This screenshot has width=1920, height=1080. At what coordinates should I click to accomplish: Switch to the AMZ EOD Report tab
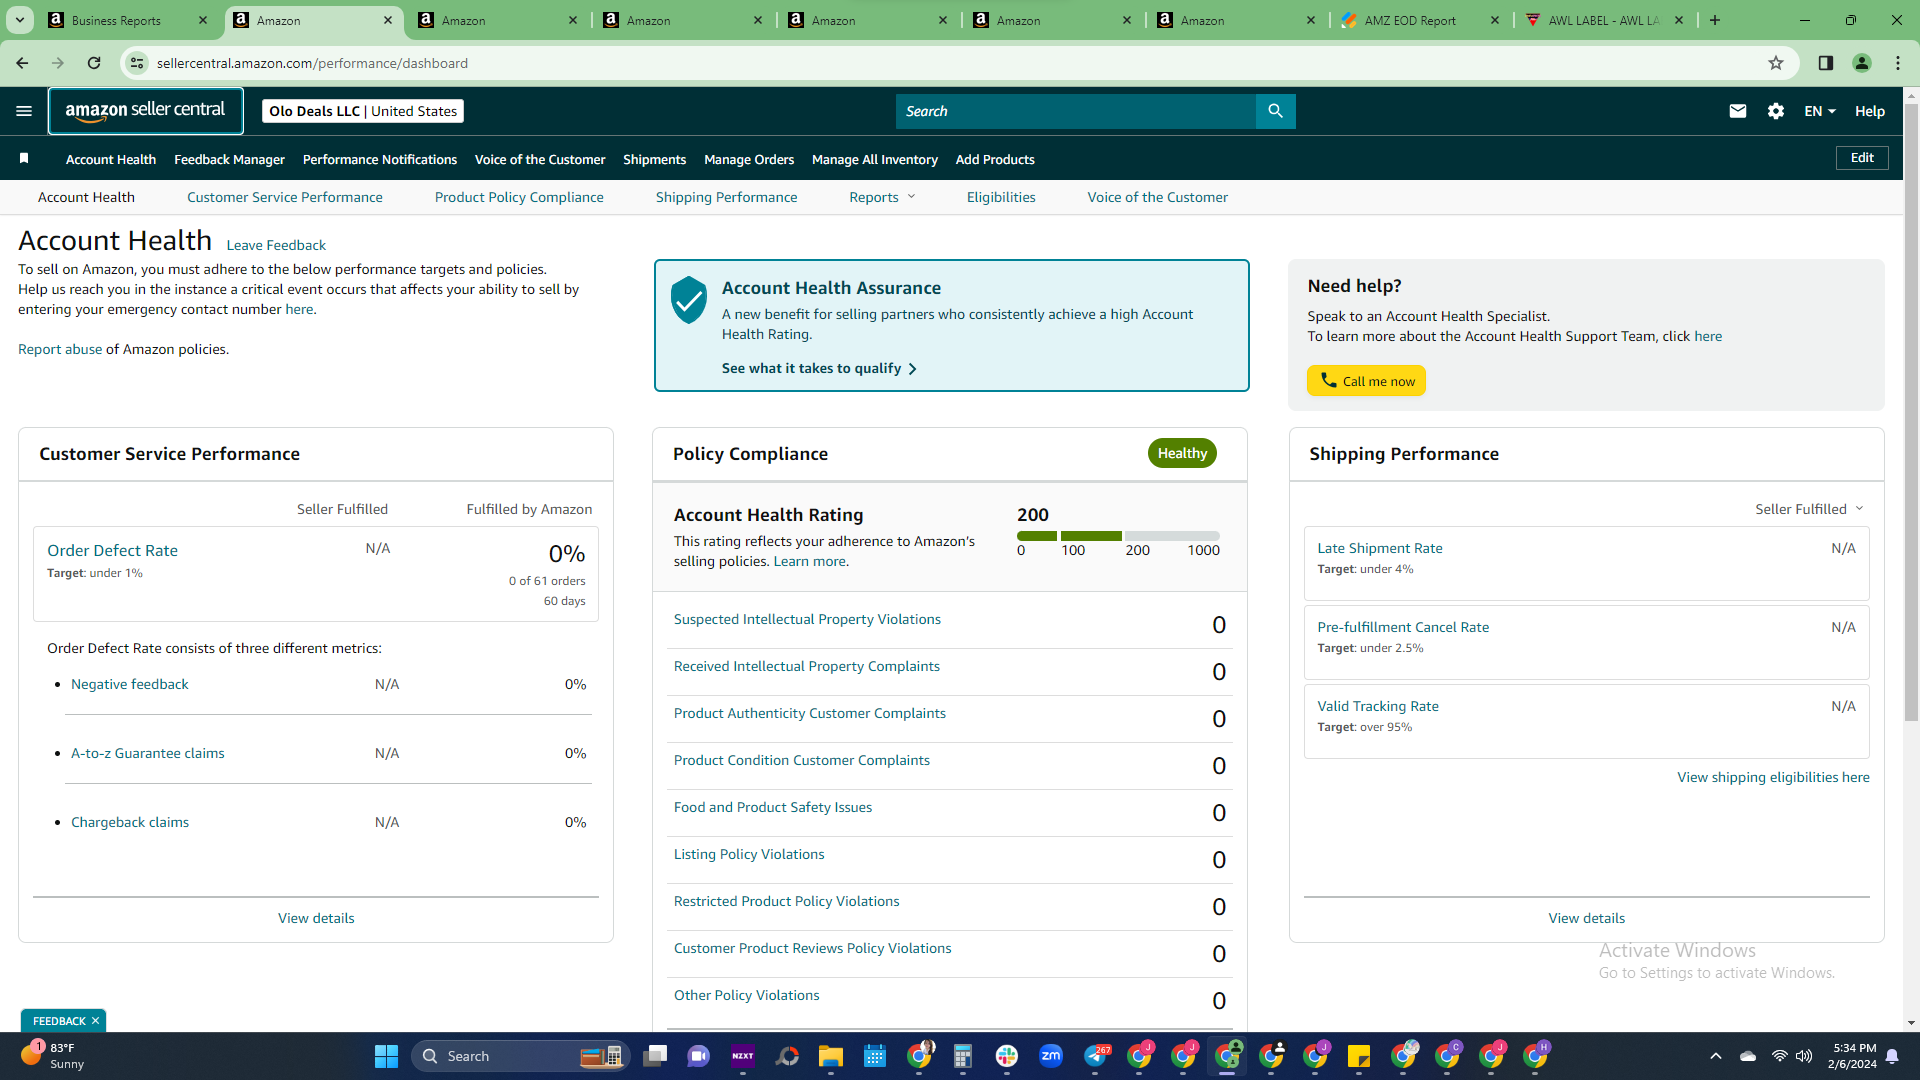tap(1420, 20)
